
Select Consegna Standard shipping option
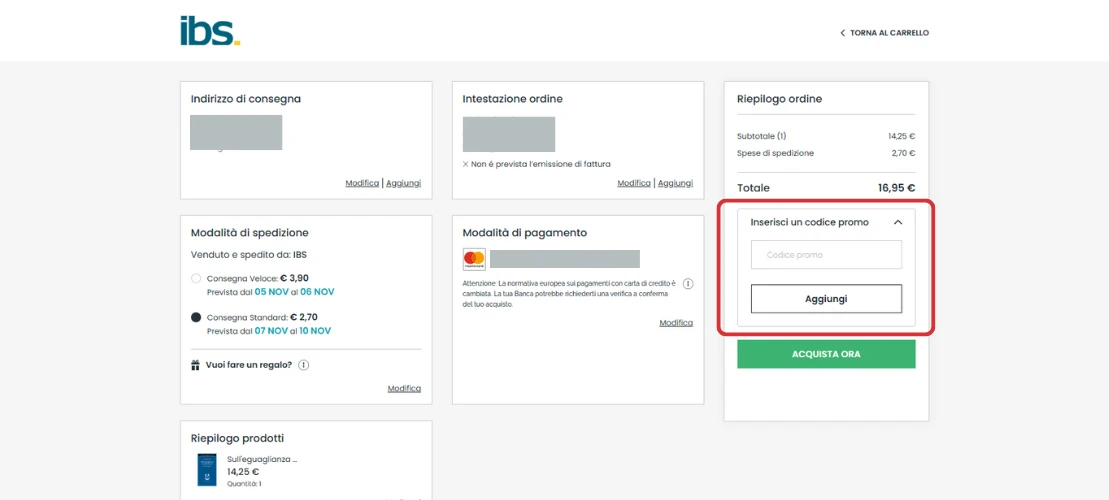click(196, 318)
